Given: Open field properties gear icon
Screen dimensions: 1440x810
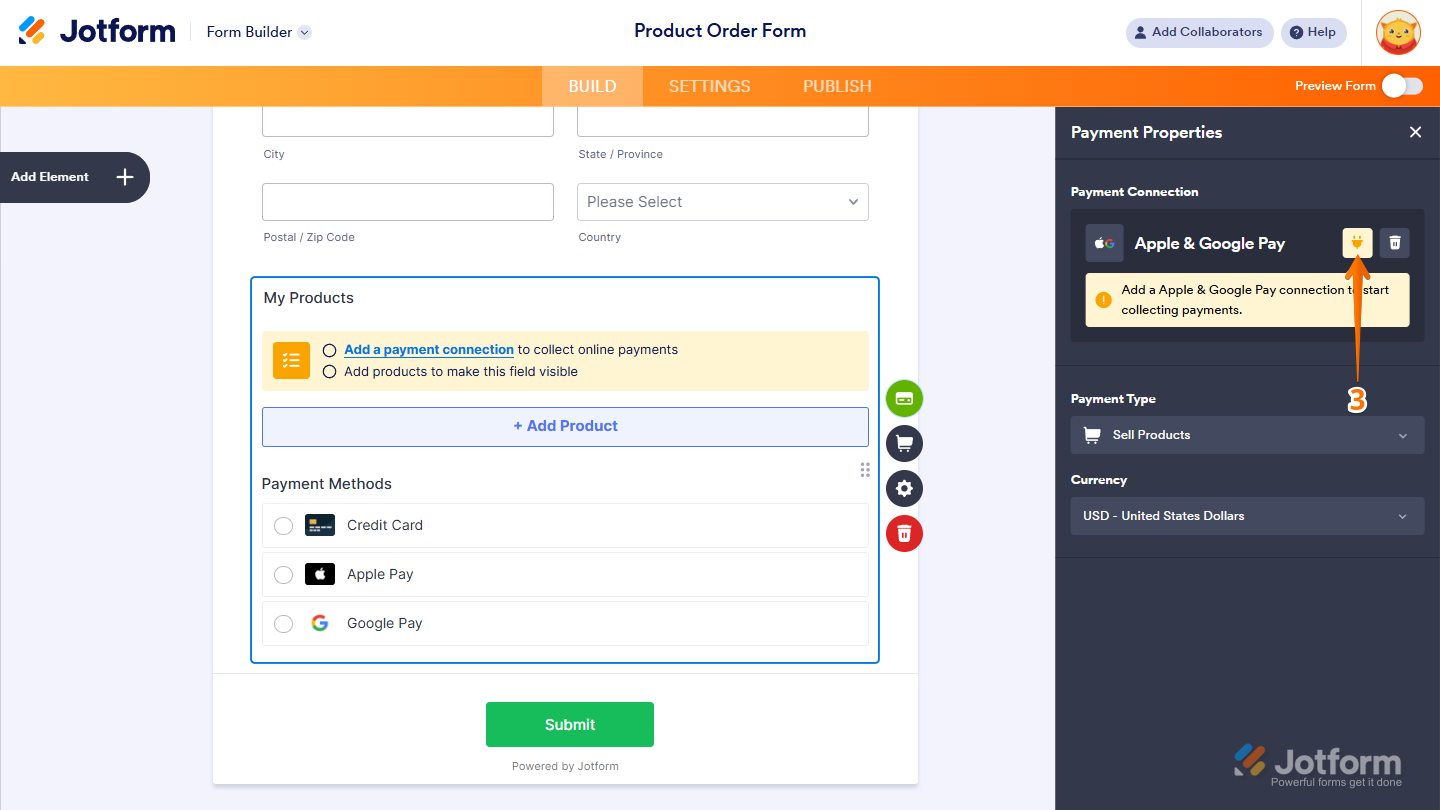Looking at the screenshot, I should coord(904,488).
